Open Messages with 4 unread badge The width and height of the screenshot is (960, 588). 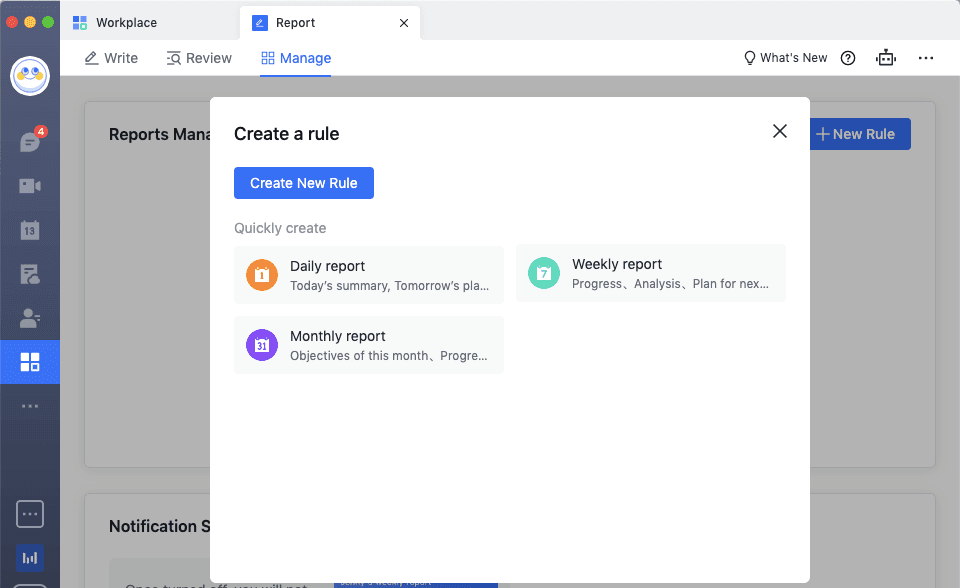(30, 141)
